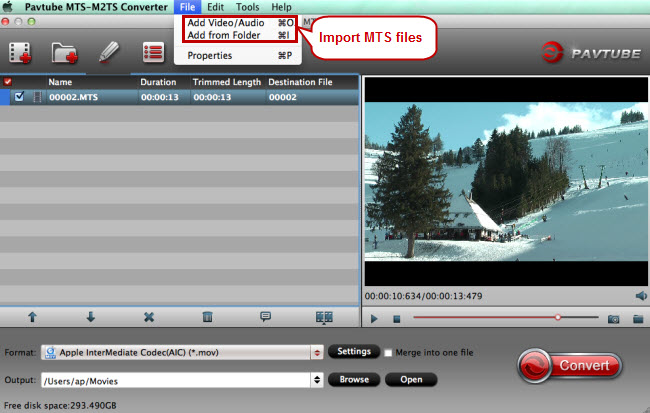Mute the preview volume speaker icon
Screen dimensions: 650x413
[x=641, y=296]
